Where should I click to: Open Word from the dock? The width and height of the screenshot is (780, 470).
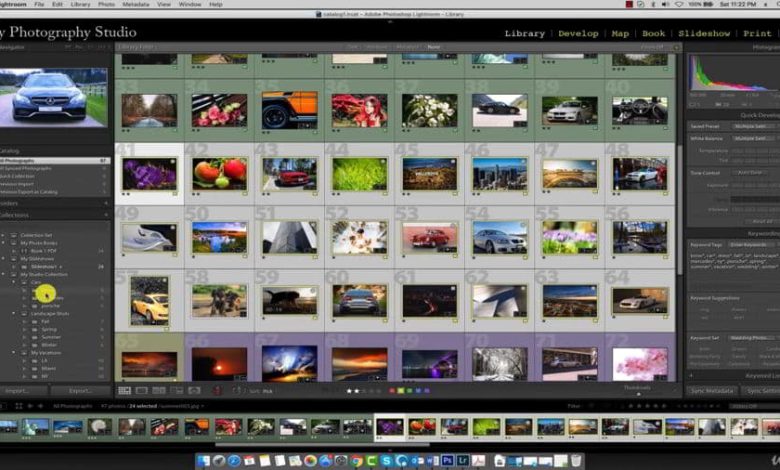[x=432, y=461]
